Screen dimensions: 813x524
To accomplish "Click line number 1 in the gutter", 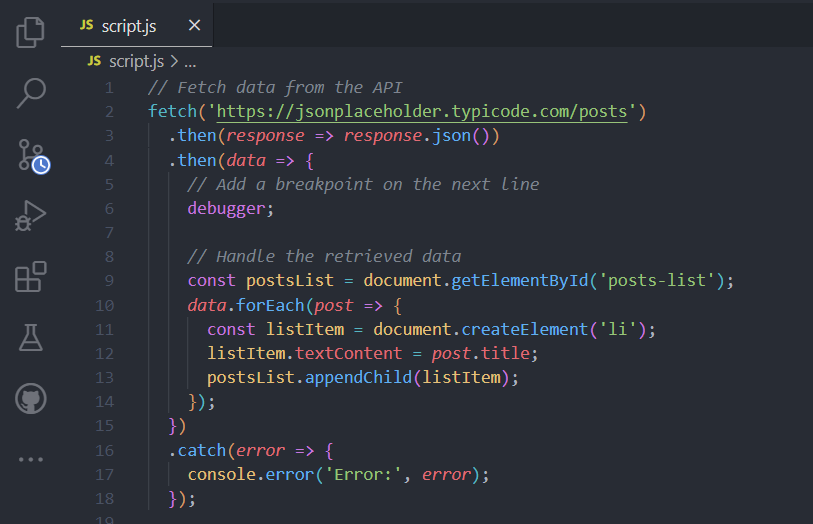I will (109, 88).
